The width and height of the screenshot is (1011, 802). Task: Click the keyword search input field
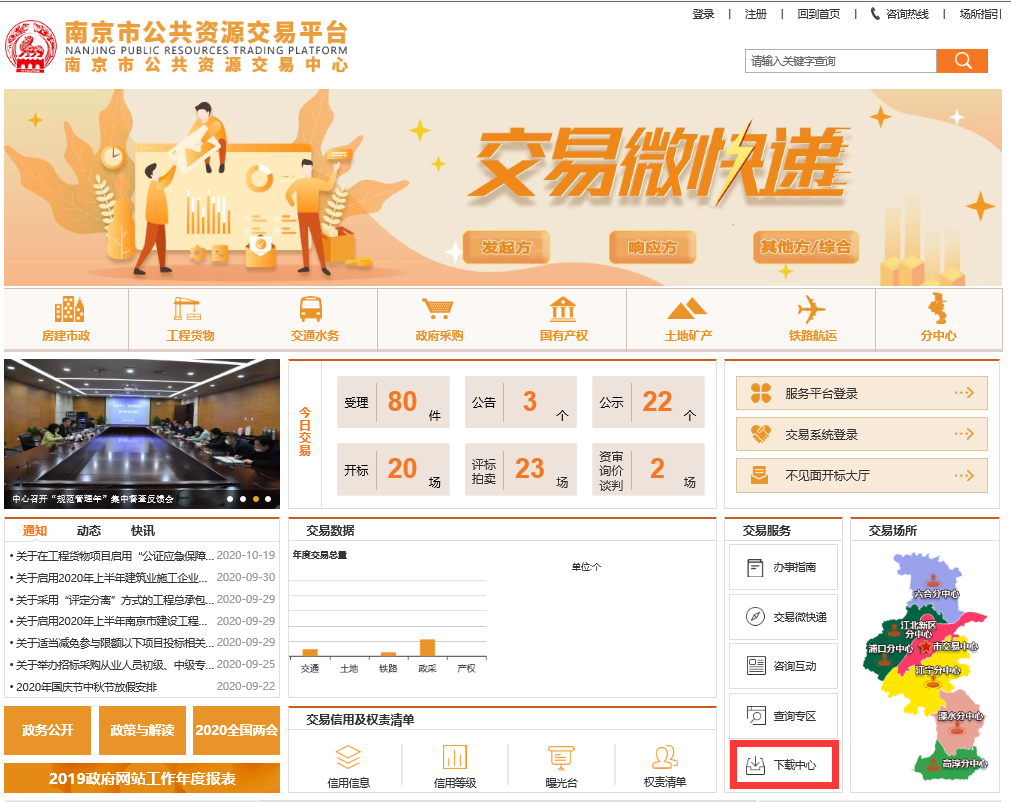click(840, 61)
